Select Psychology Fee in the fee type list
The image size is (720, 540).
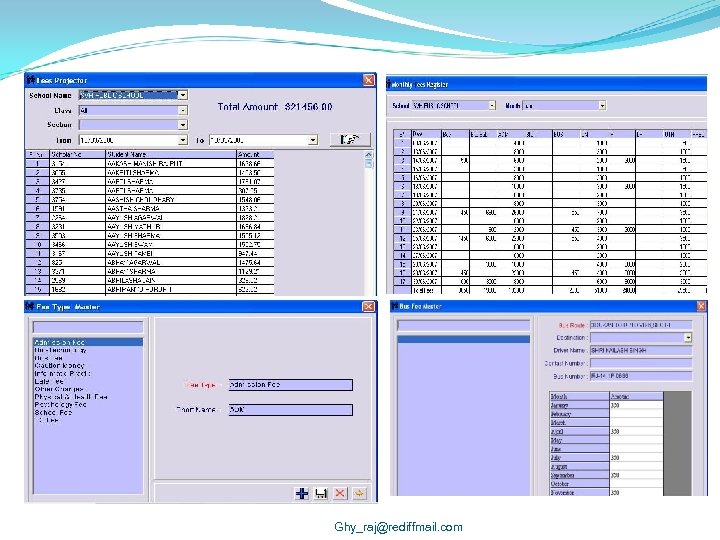61,405
